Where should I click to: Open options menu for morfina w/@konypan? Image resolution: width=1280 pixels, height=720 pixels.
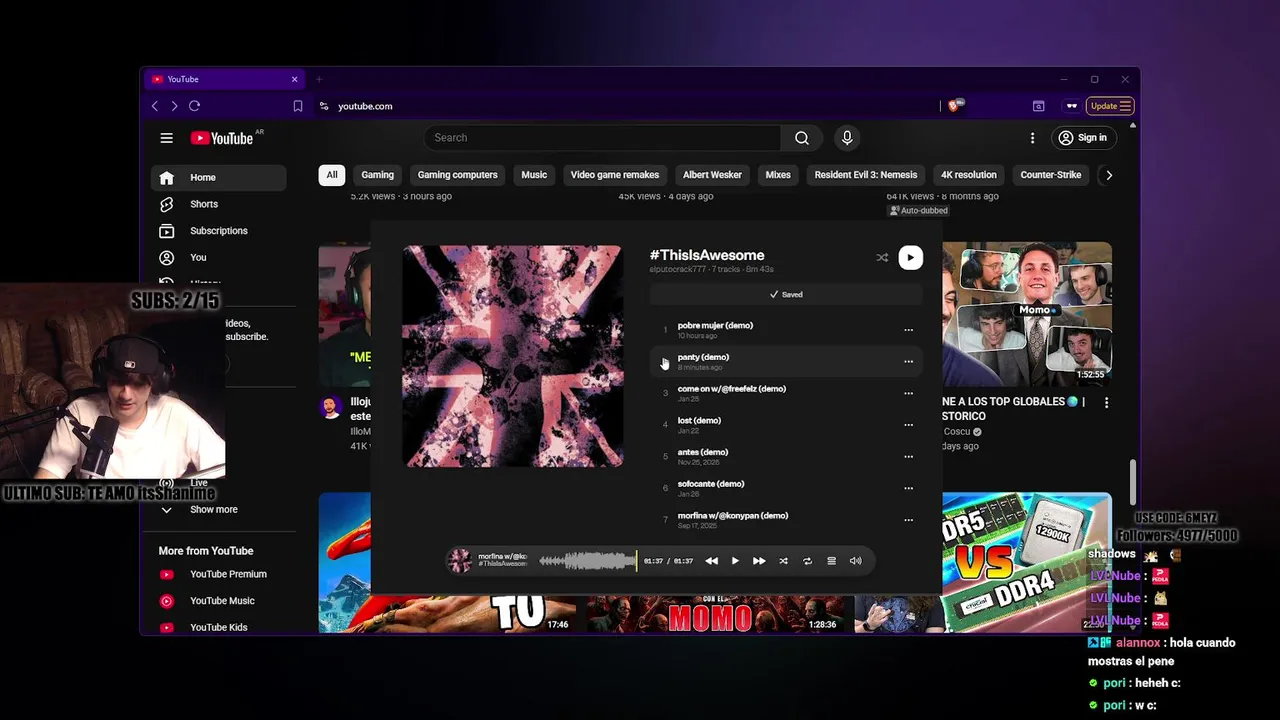[908, 520]
